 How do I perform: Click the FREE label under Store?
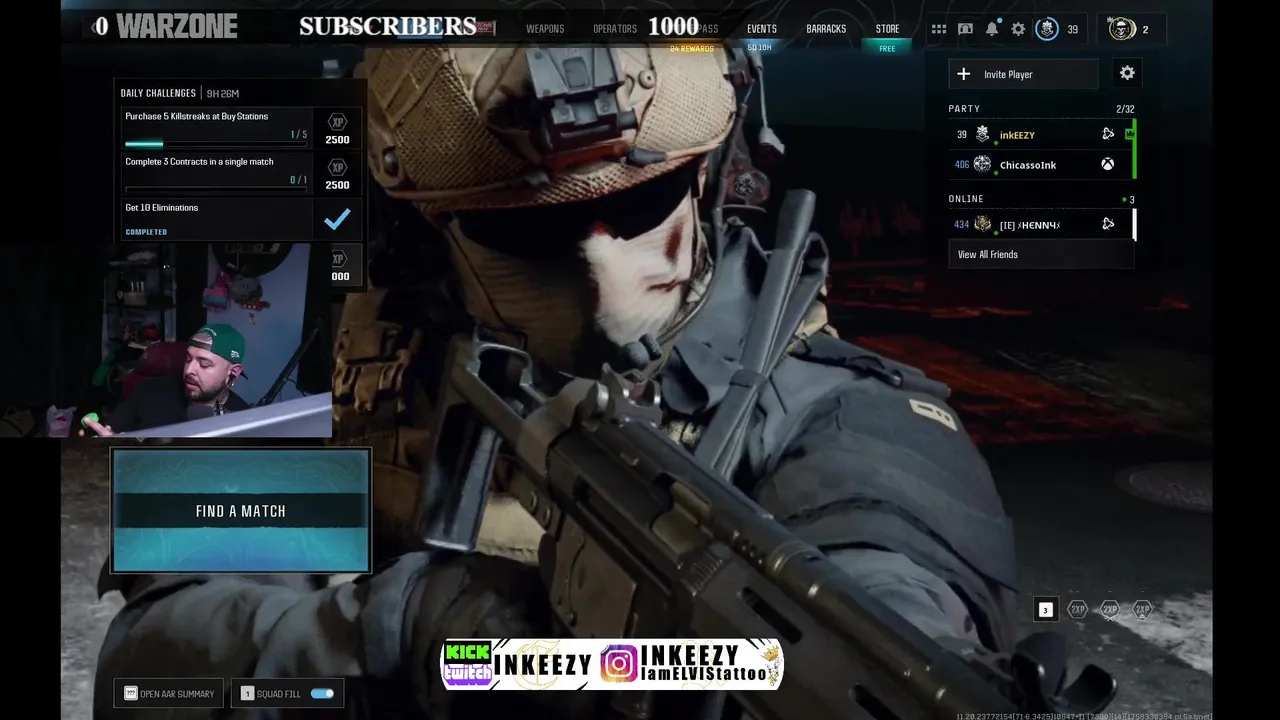click(887, 47)
